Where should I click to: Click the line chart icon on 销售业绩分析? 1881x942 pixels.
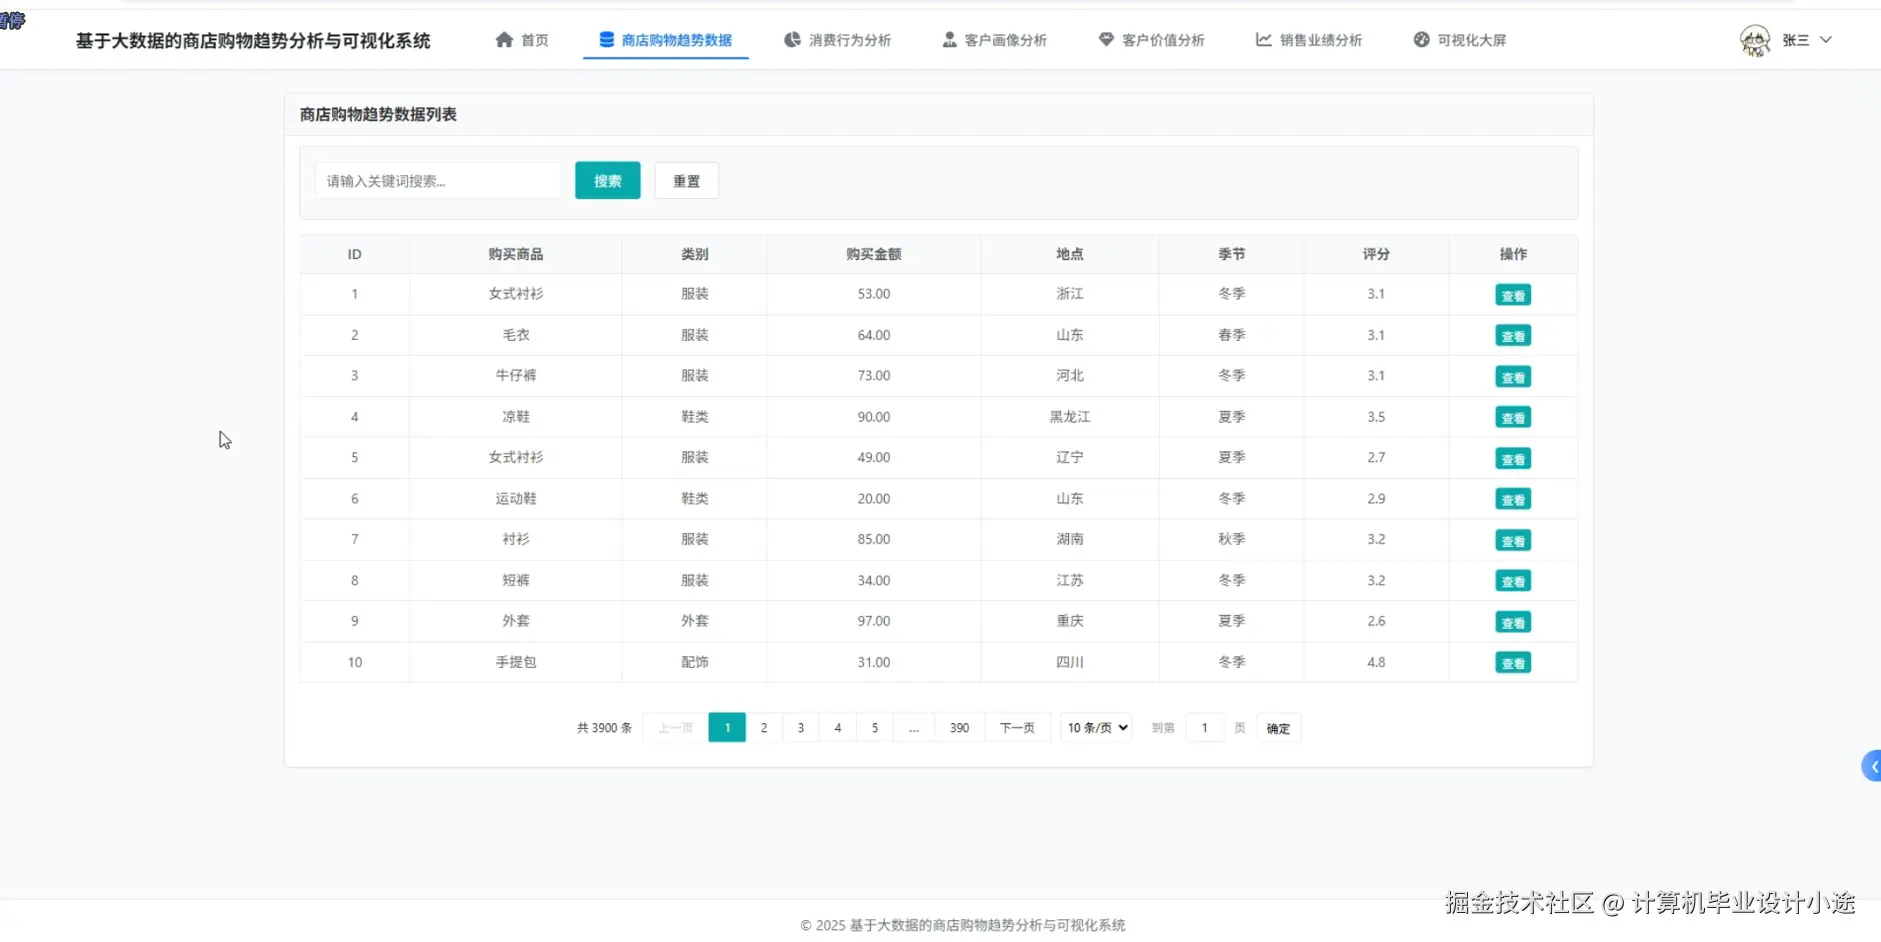1262,40
